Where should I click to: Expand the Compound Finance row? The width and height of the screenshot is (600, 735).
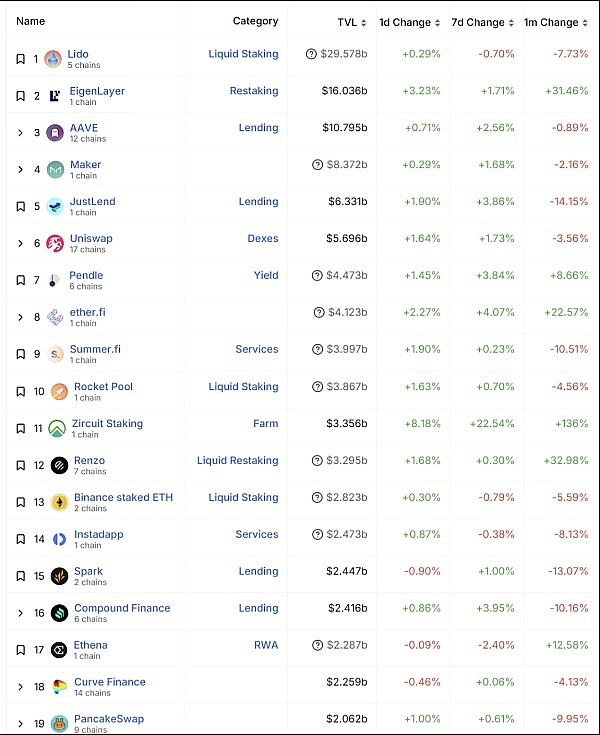[20, 613]
